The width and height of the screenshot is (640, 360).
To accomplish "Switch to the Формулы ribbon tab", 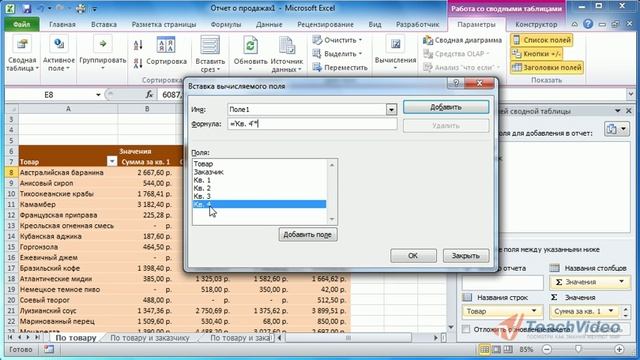I will tap(226, 24).
